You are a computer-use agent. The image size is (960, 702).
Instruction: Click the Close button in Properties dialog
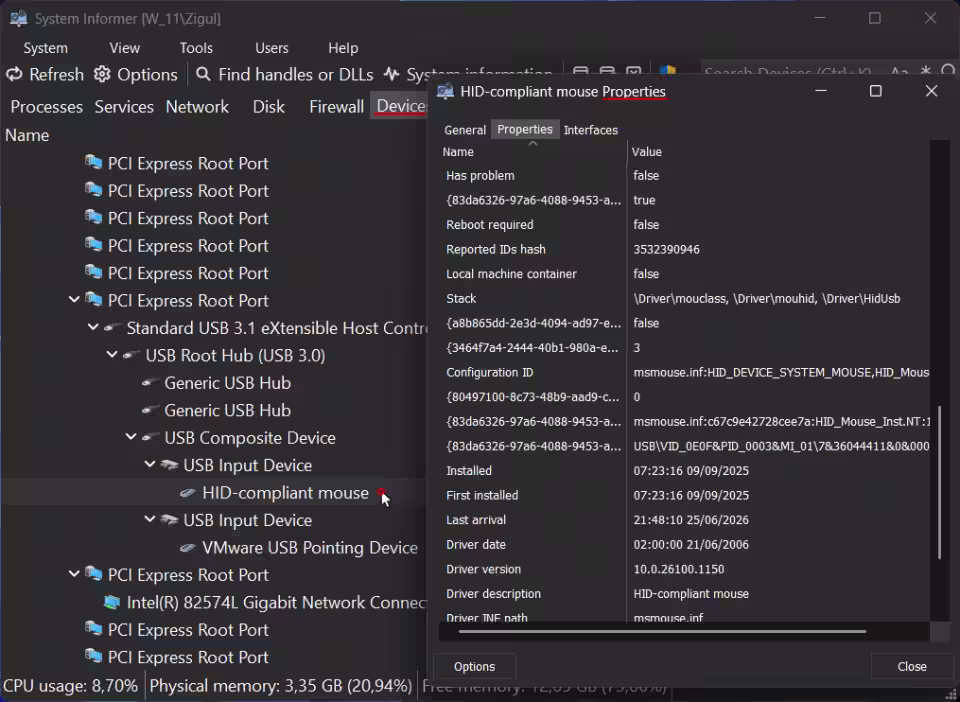[x=912, y=667]
